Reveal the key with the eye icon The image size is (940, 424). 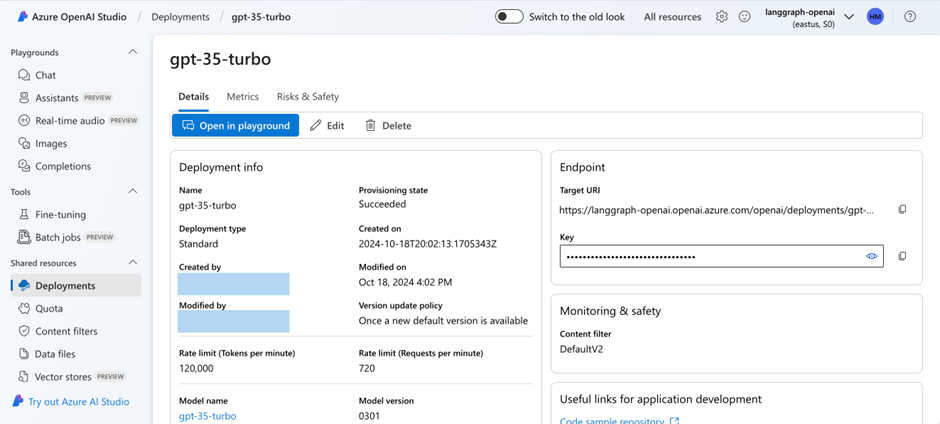[x=871, y=256]
